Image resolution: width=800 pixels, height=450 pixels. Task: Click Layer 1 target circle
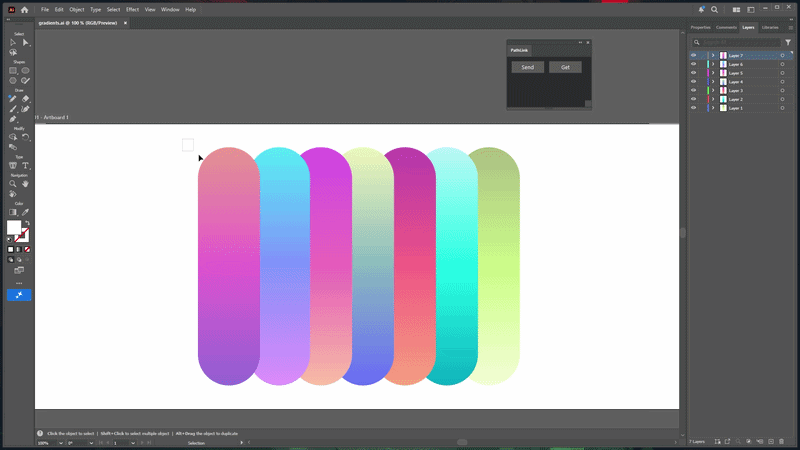pos(782,108)
